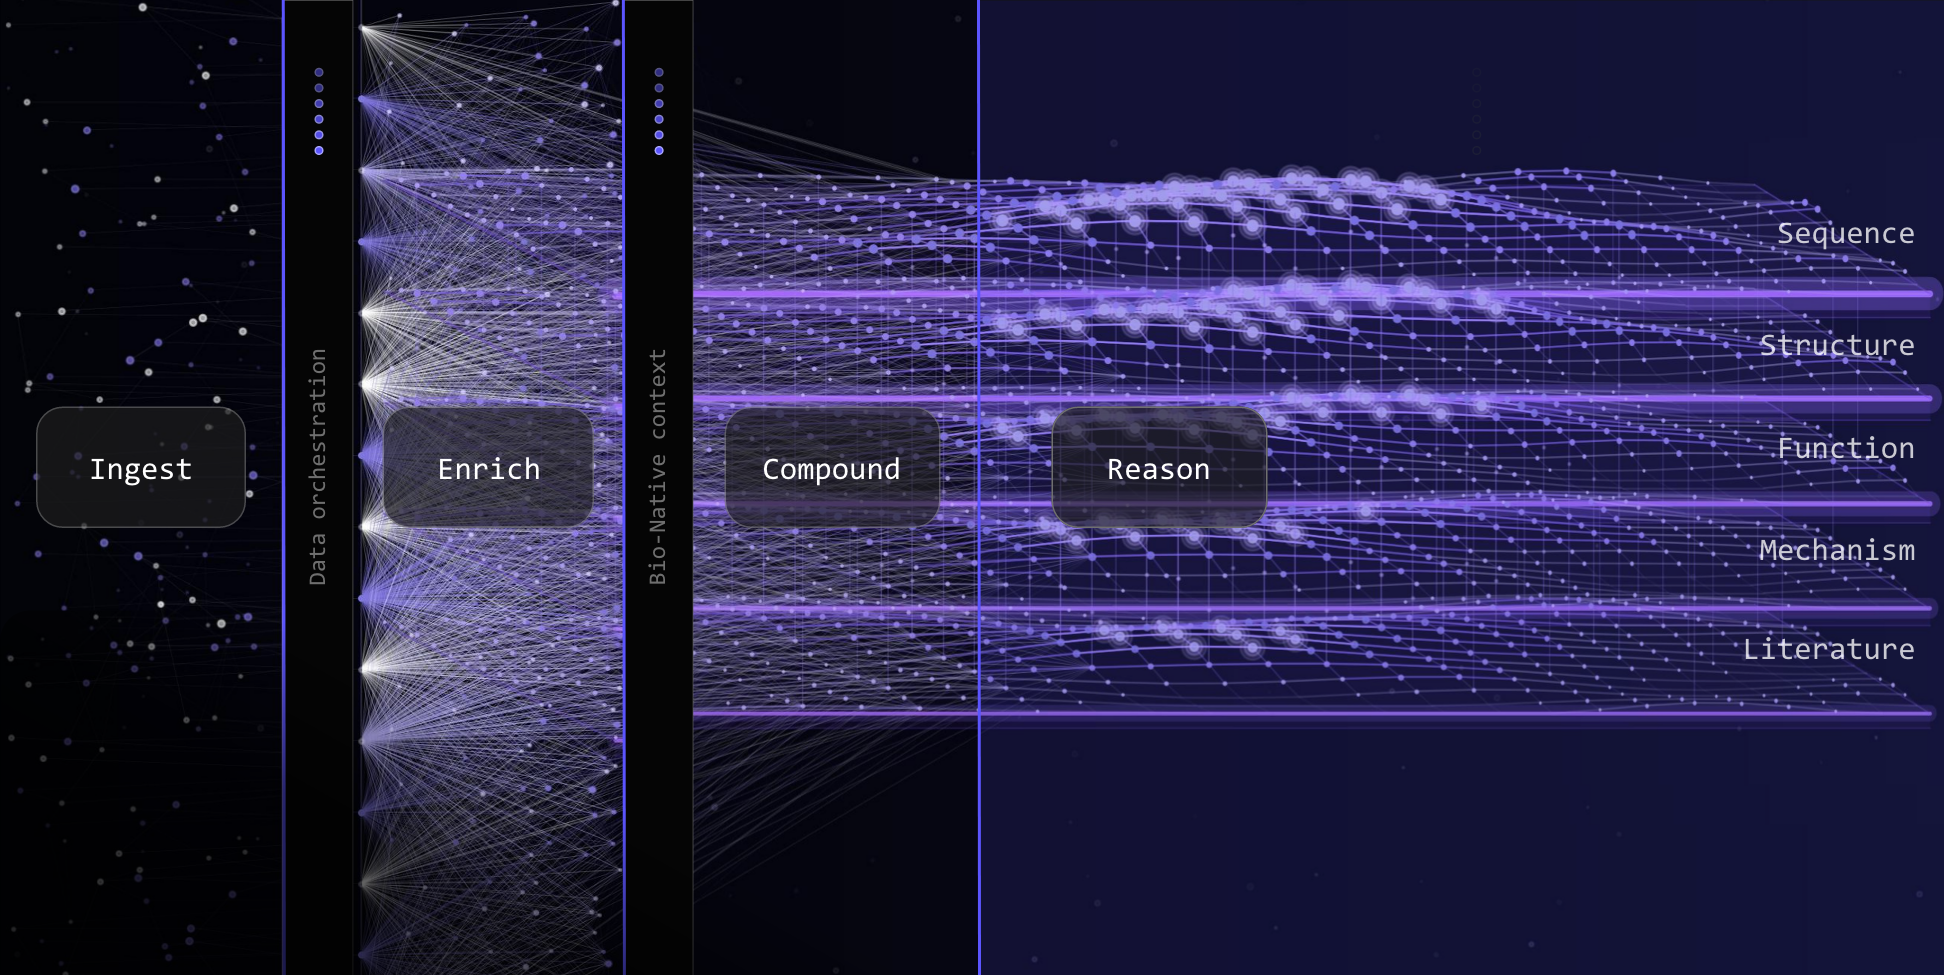Click the vertical Data orchestration label
1944x975 pixels.
(x=318, y=466)
